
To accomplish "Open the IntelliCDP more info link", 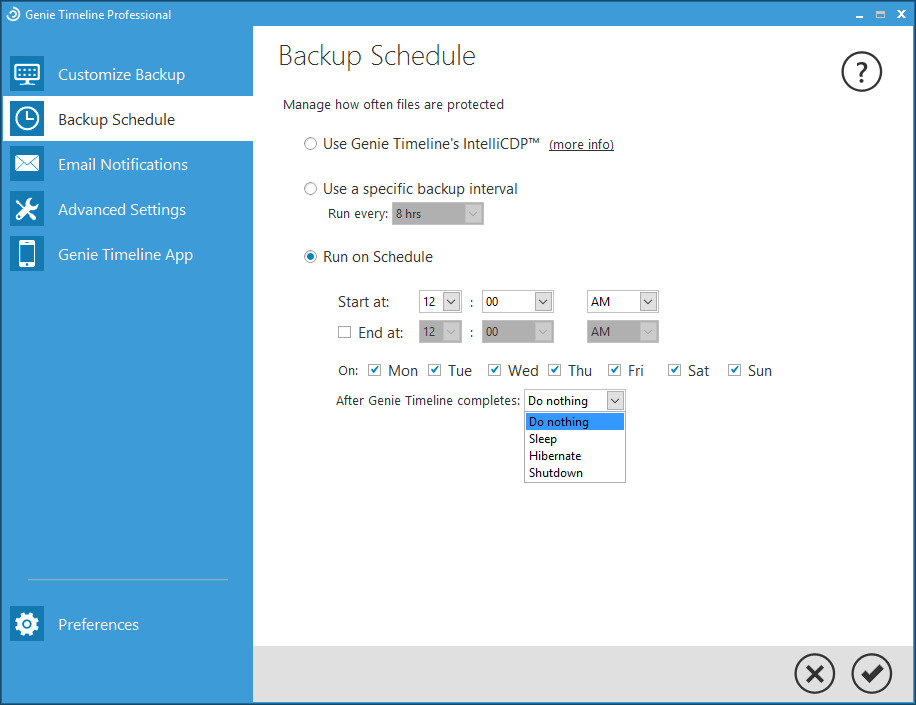I will (581, 145).
